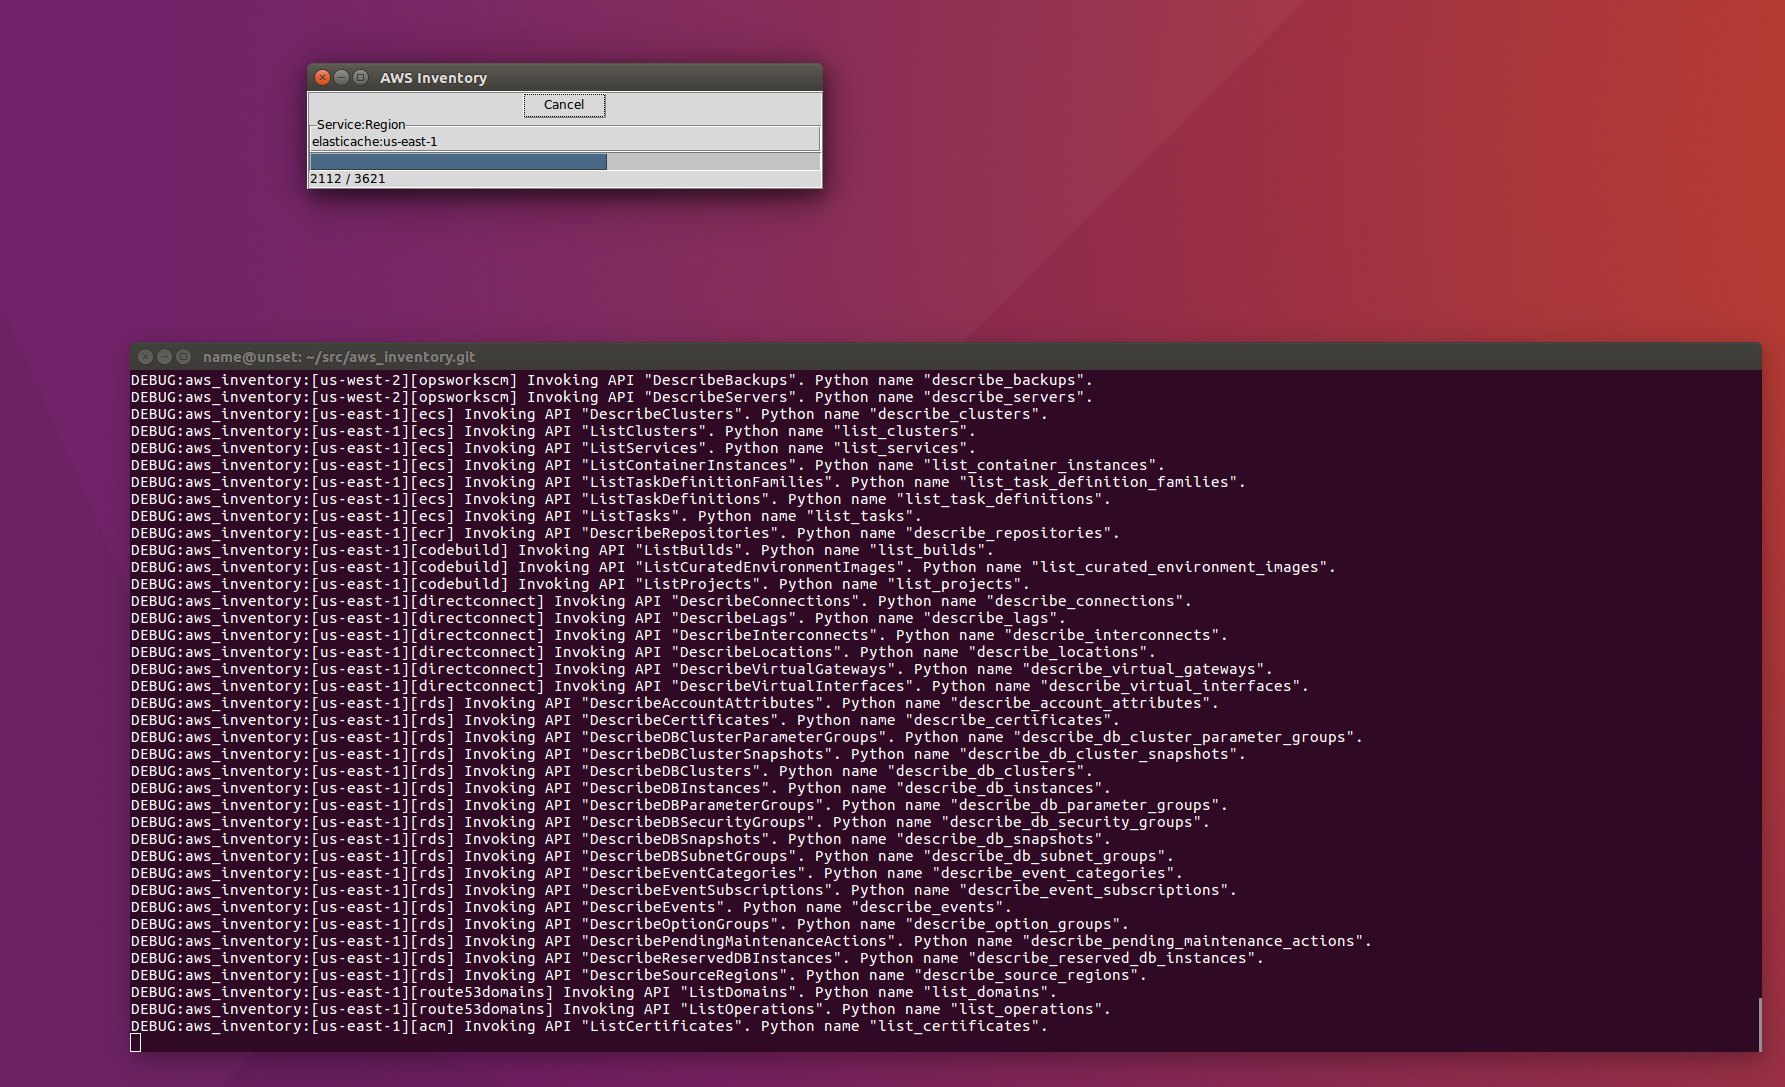The image size is (1785, 1087).
Task: Click the "ListBuilds" codebuild log line
Action: tap(562, 550)
